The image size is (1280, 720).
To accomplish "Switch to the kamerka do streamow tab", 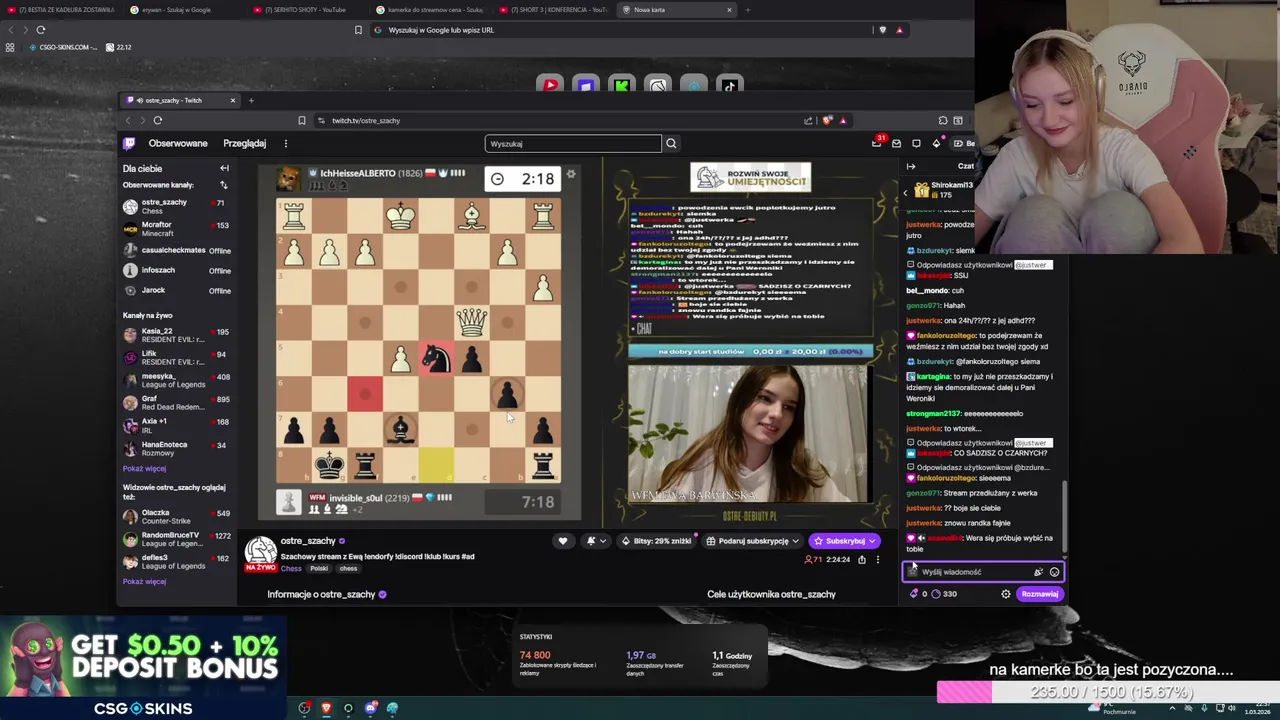I will [x=428, y=10].
